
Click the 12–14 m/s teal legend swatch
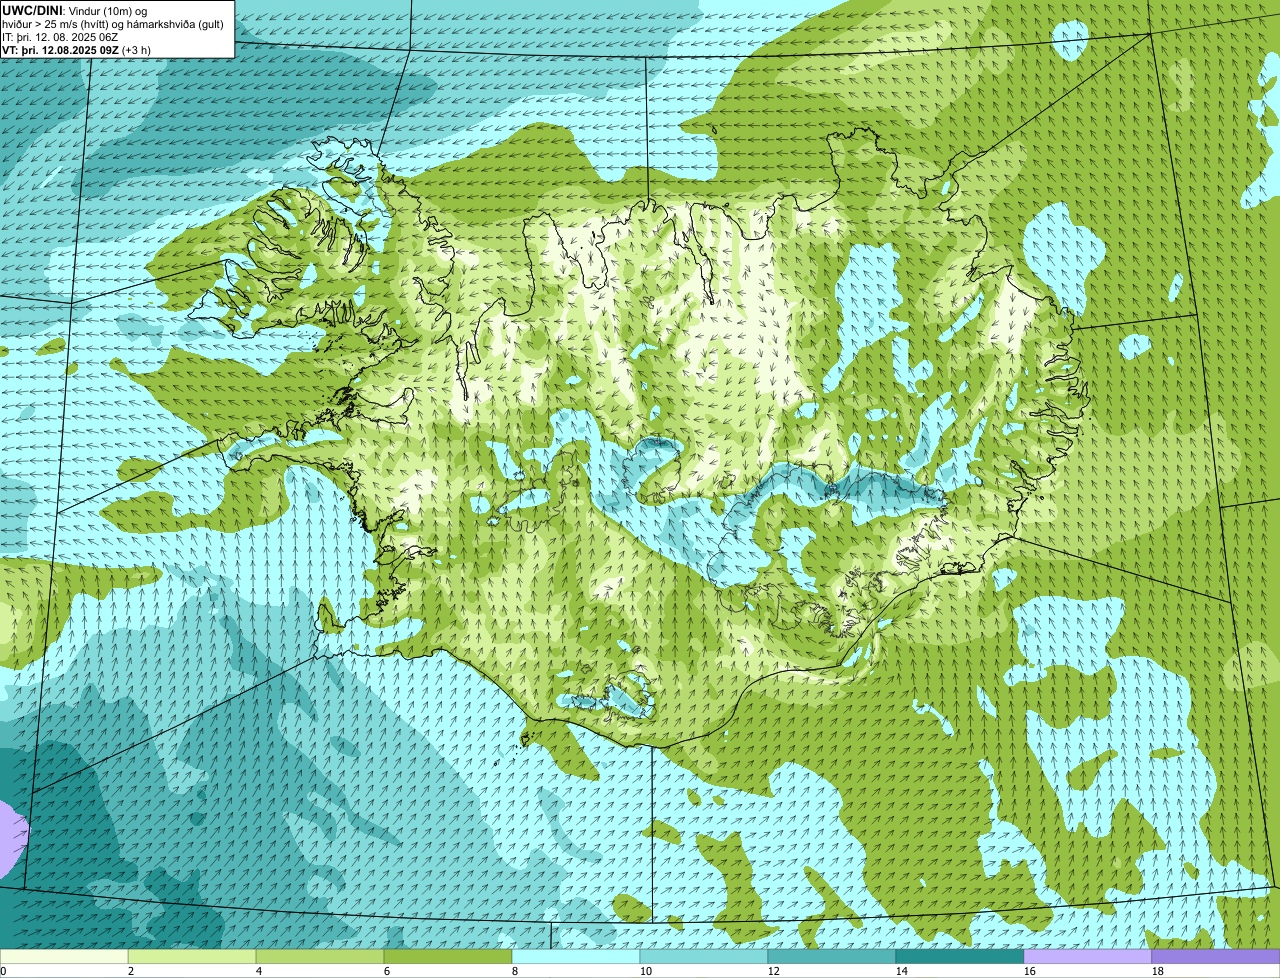coord(832,957)
